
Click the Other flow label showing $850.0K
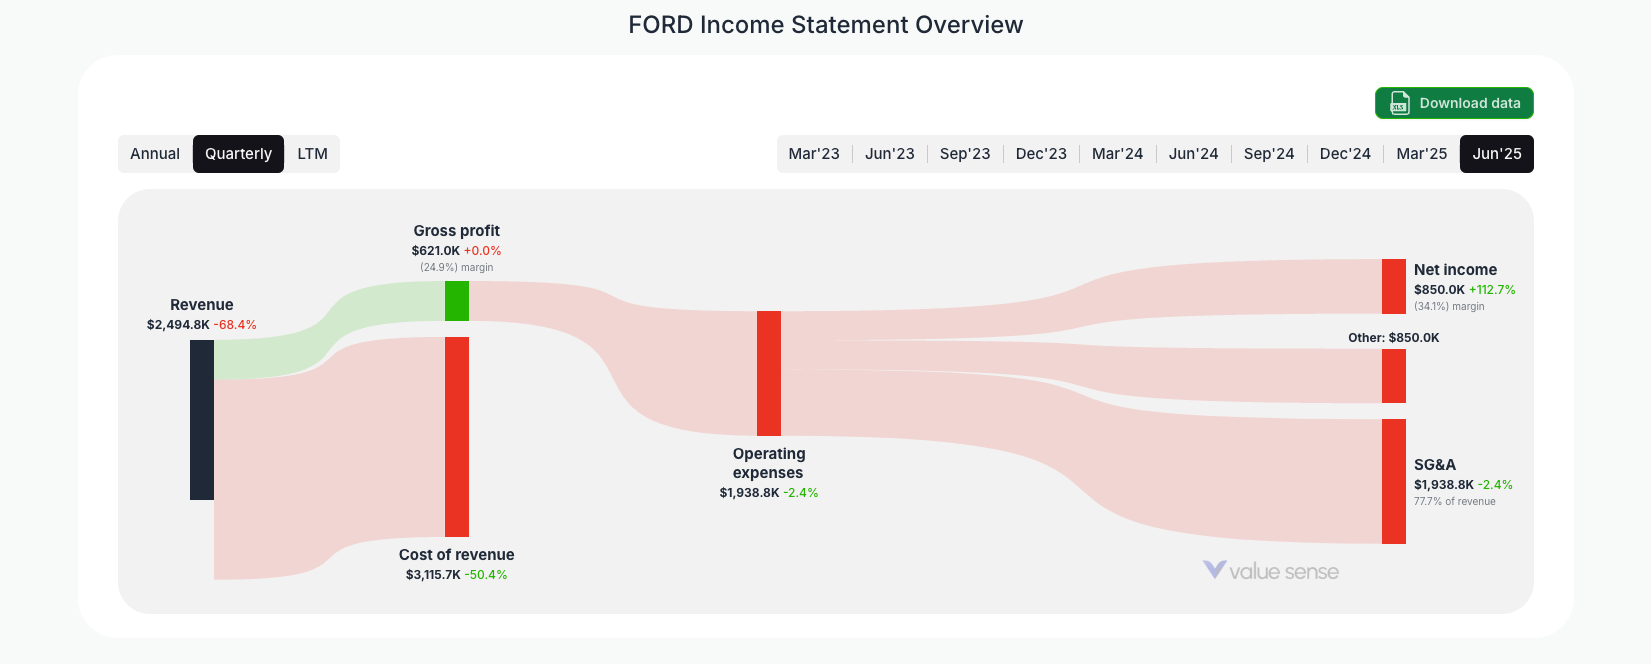click(x=1395, y=338)
